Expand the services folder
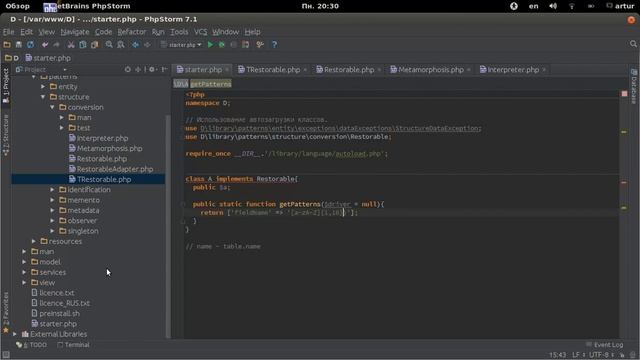 click(24, 272)
